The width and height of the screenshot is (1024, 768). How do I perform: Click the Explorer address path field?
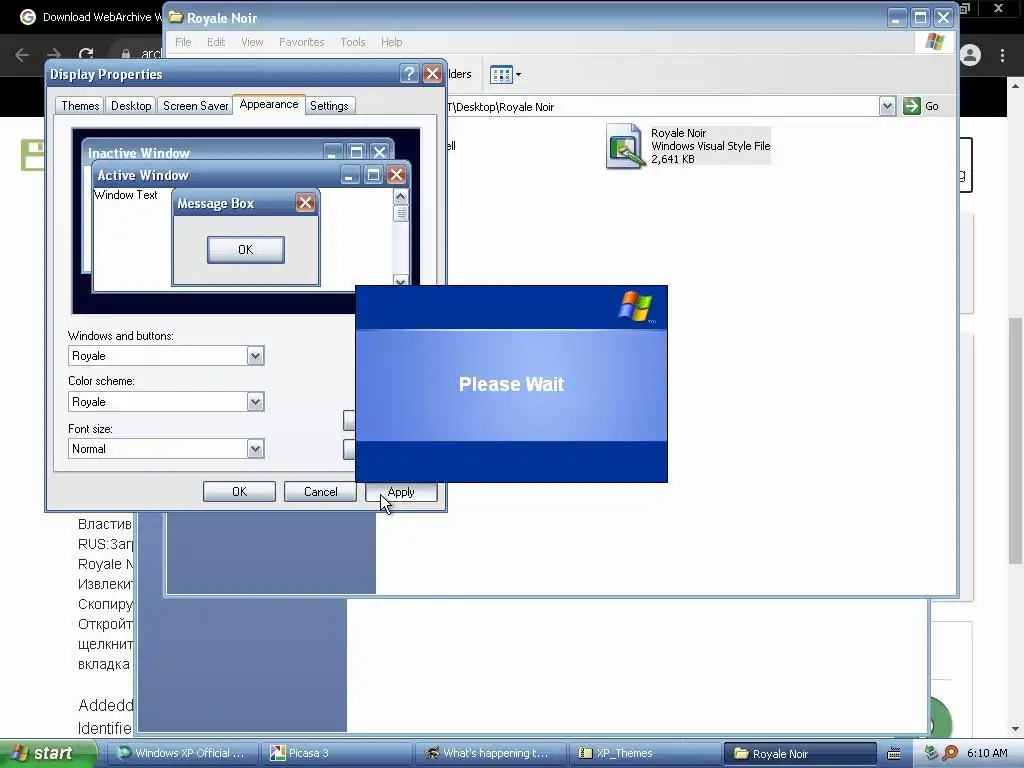(662, 106)
